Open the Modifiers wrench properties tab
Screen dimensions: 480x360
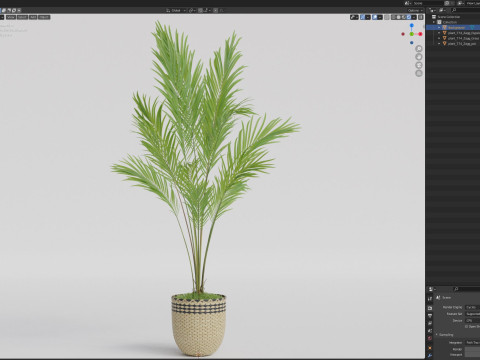point(430,355)
